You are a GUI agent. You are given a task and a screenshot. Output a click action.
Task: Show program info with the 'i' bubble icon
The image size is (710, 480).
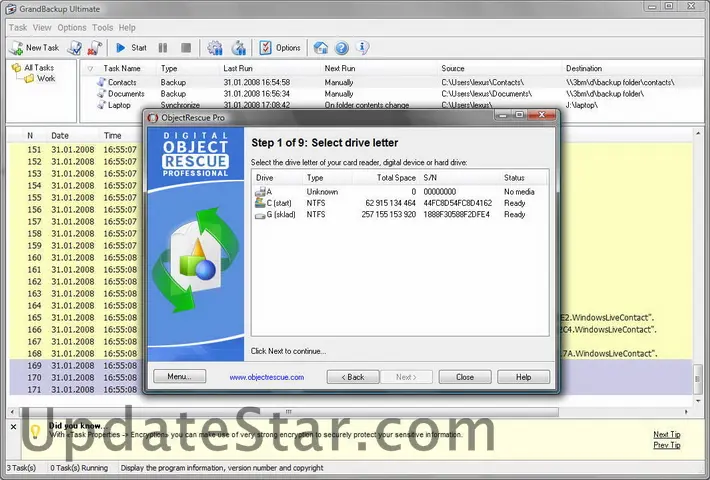pos(363,47)
